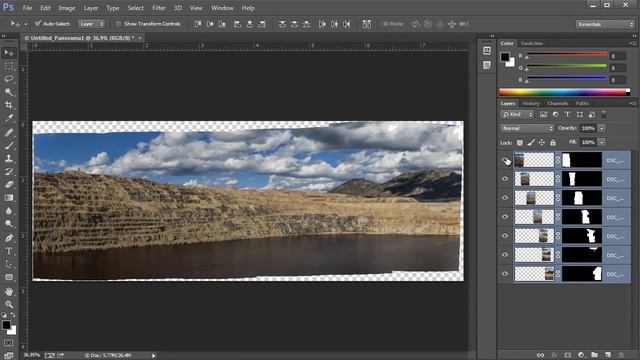640x360 pixels.
Task: Select the Horizontal Type tool
Action: pyautogui.click(x=9, y=251)
